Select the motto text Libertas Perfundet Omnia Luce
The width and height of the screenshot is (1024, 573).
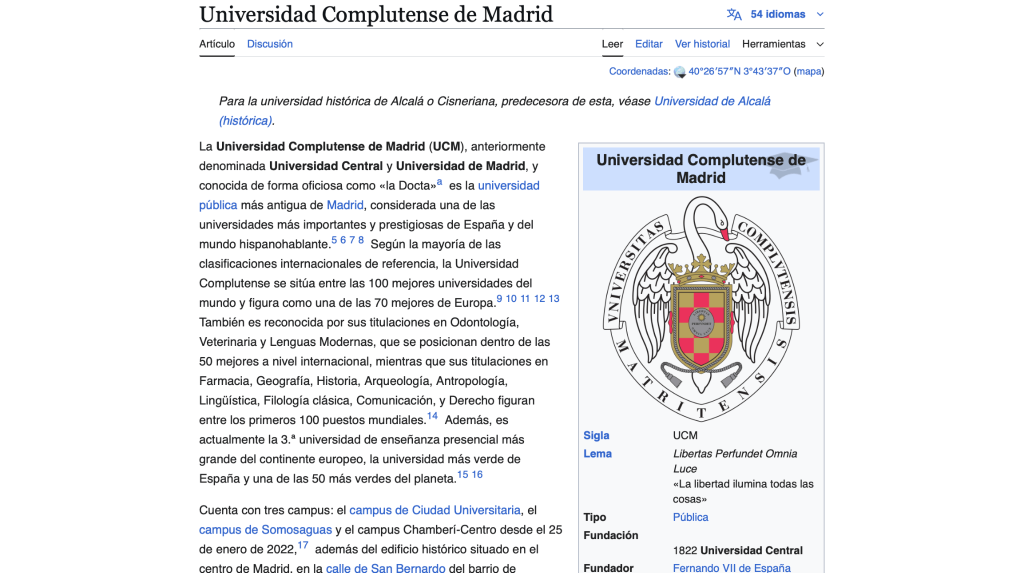click(735, 461)
